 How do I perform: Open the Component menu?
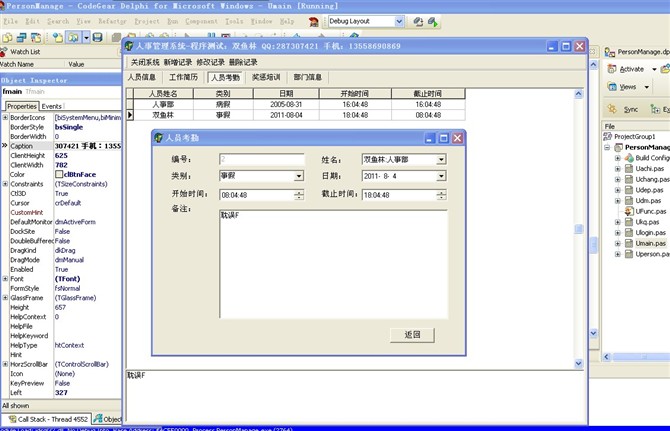click(201, 21)
